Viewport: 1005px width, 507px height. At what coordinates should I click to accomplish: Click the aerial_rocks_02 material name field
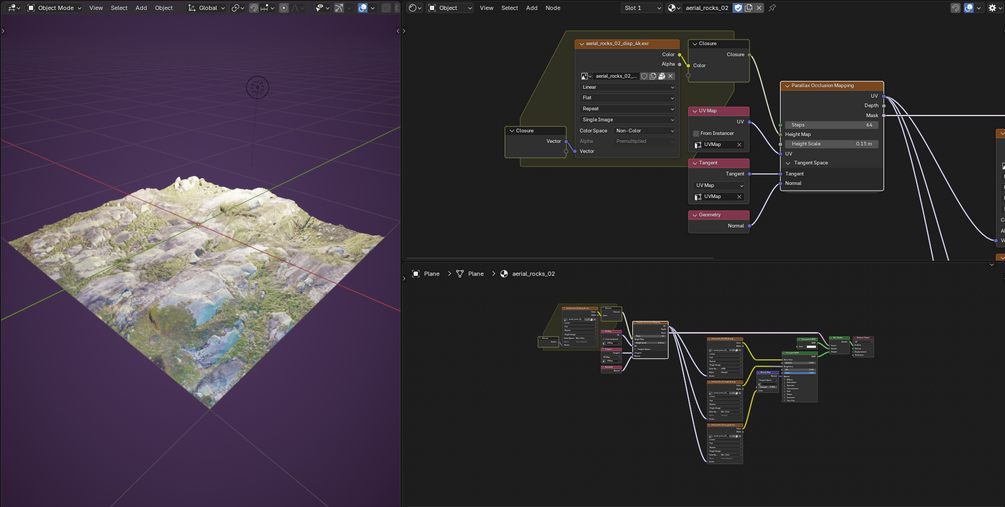pos(707,8)
